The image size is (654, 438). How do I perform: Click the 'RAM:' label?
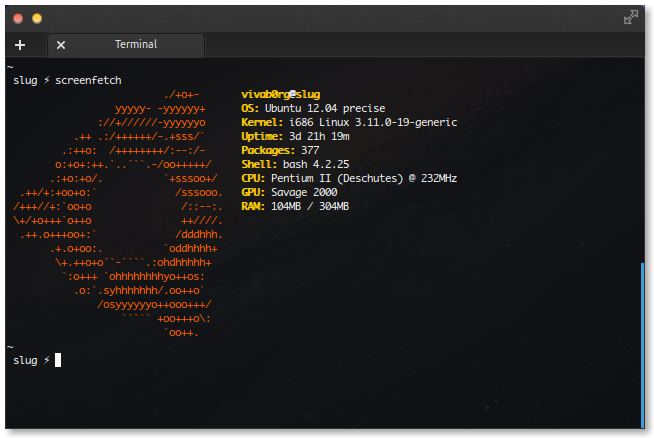coord(253,206)
